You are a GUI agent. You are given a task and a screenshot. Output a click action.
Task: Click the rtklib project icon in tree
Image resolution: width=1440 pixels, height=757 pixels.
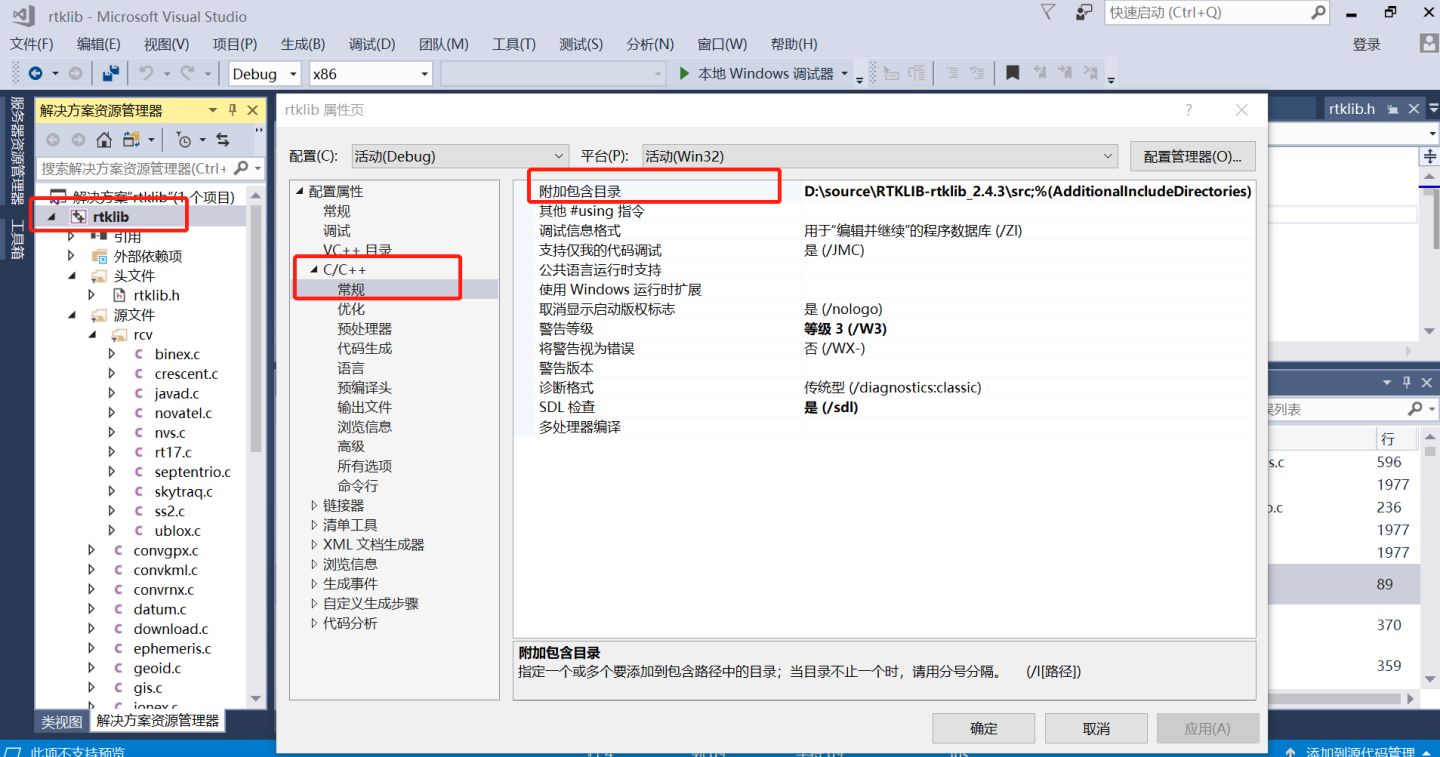[x=78, y=217]
